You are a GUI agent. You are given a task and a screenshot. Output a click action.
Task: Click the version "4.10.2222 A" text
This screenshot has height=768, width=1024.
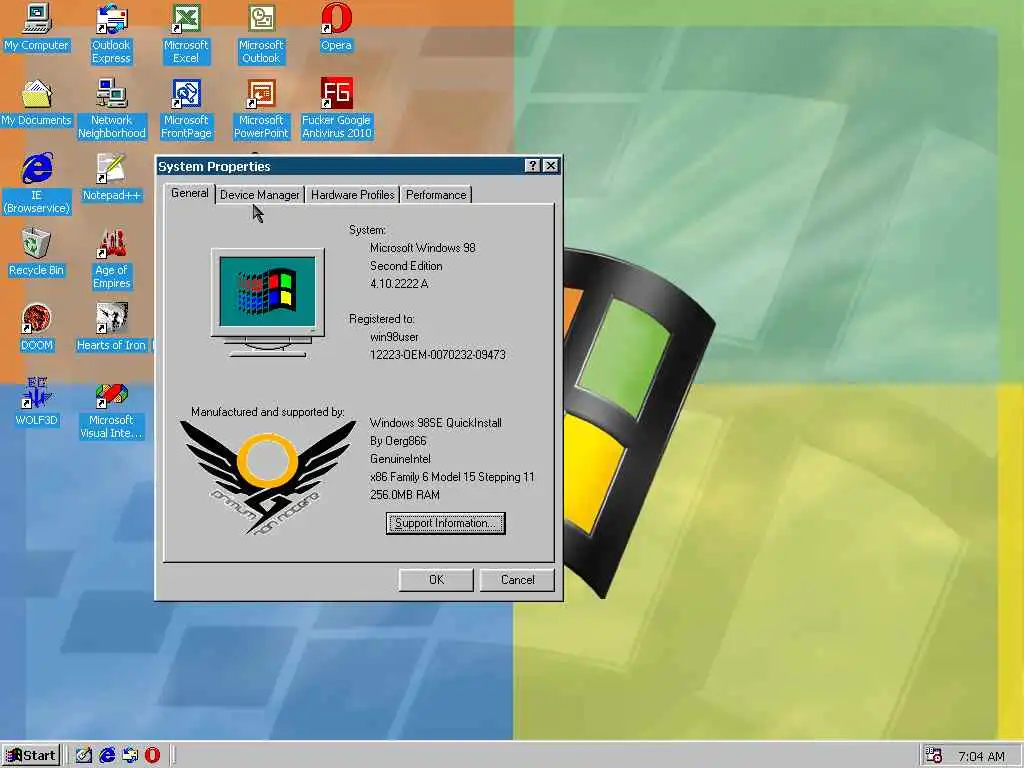tap(399, 283)
